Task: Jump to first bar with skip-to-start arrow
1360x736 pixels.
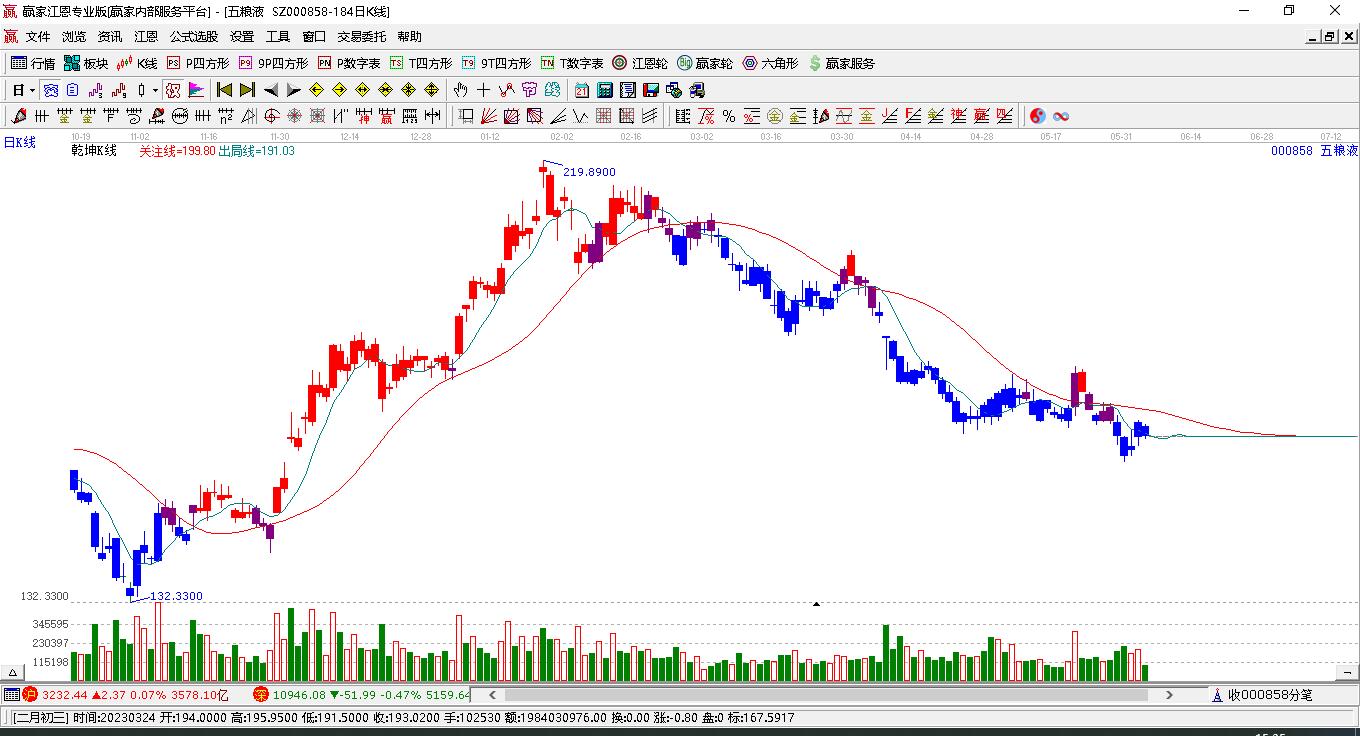Action: [224, 90]
